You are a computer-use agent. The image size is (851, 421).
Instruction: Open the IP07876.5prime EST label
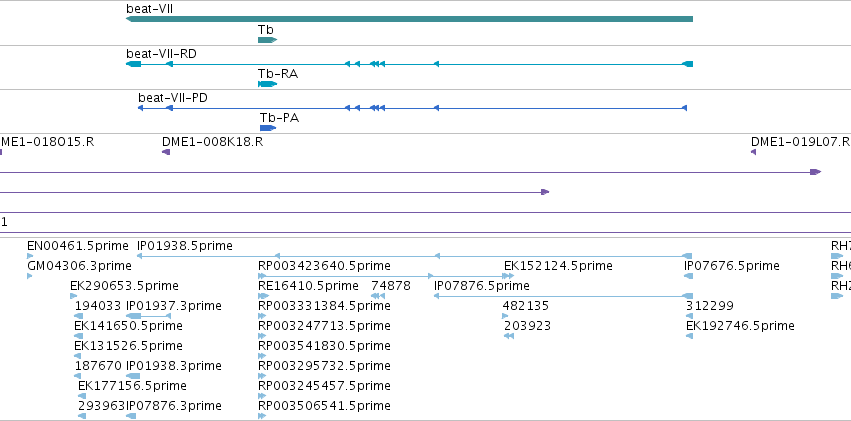pyautogui.click(x=481, y=286)
